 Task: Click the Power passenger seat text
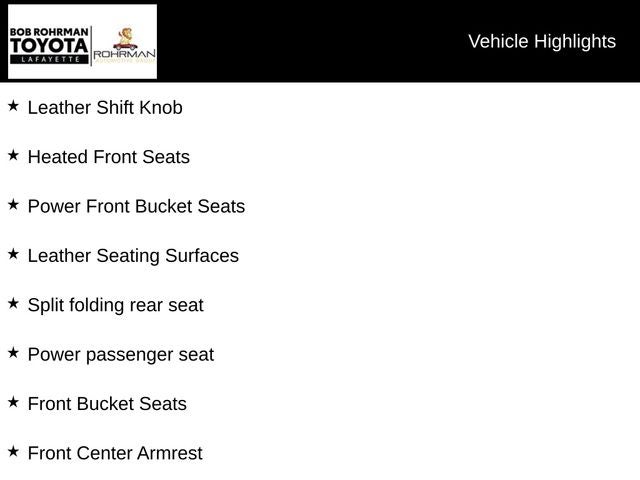pyautogui.click(x=120, y=354)
